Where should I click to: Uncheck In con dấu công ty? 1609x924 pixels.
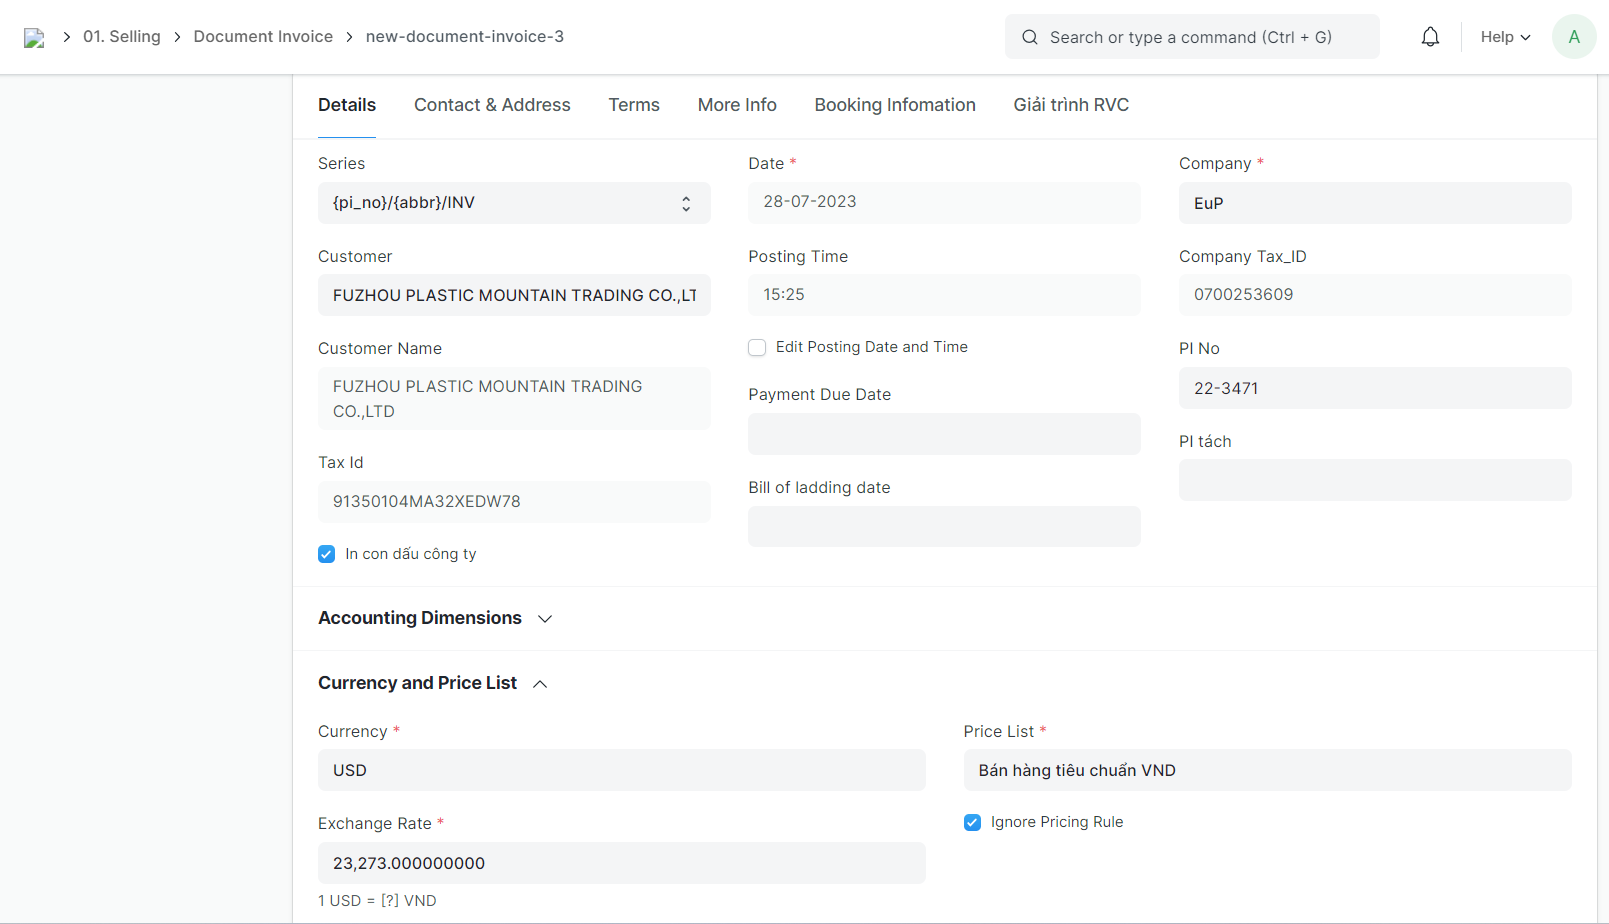327,554
